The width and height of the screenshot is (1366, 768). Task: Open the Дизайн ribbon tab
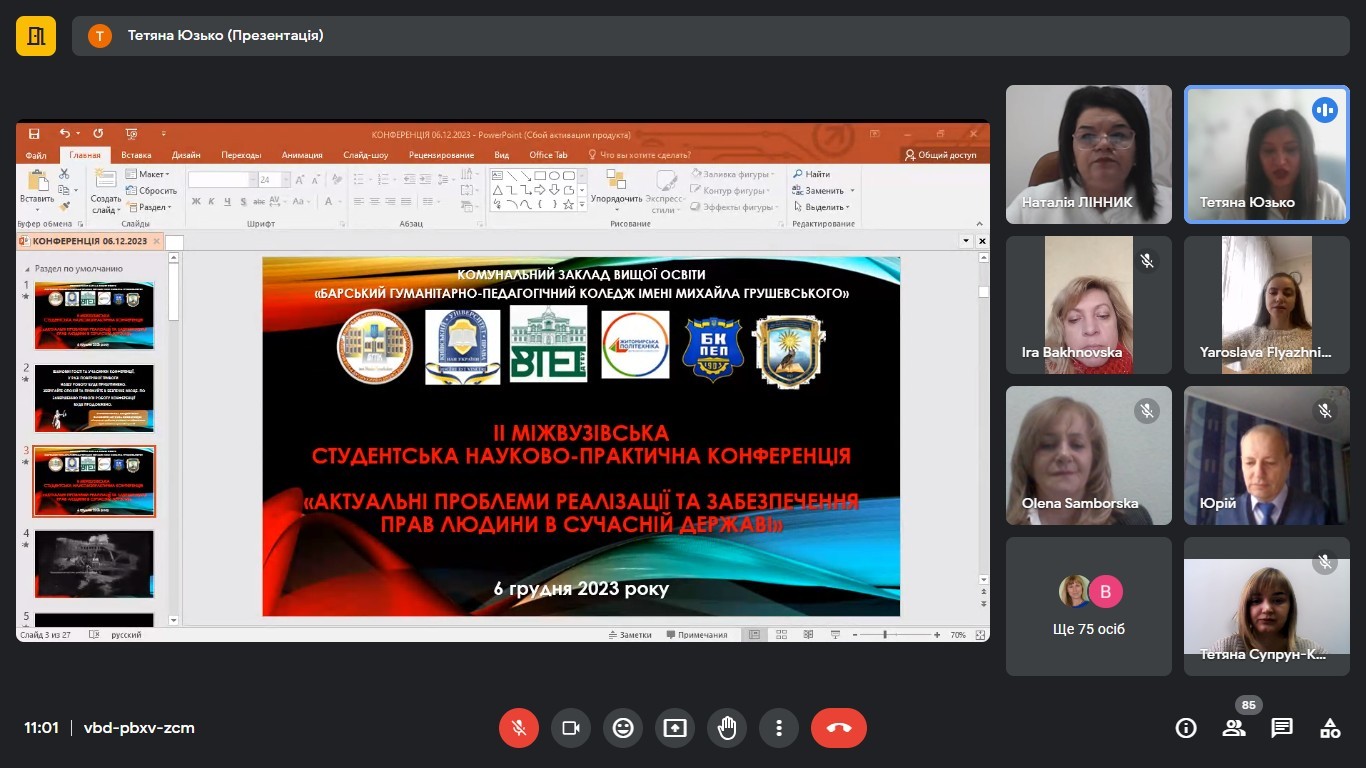pyautogui.click(x=186, y=155)
